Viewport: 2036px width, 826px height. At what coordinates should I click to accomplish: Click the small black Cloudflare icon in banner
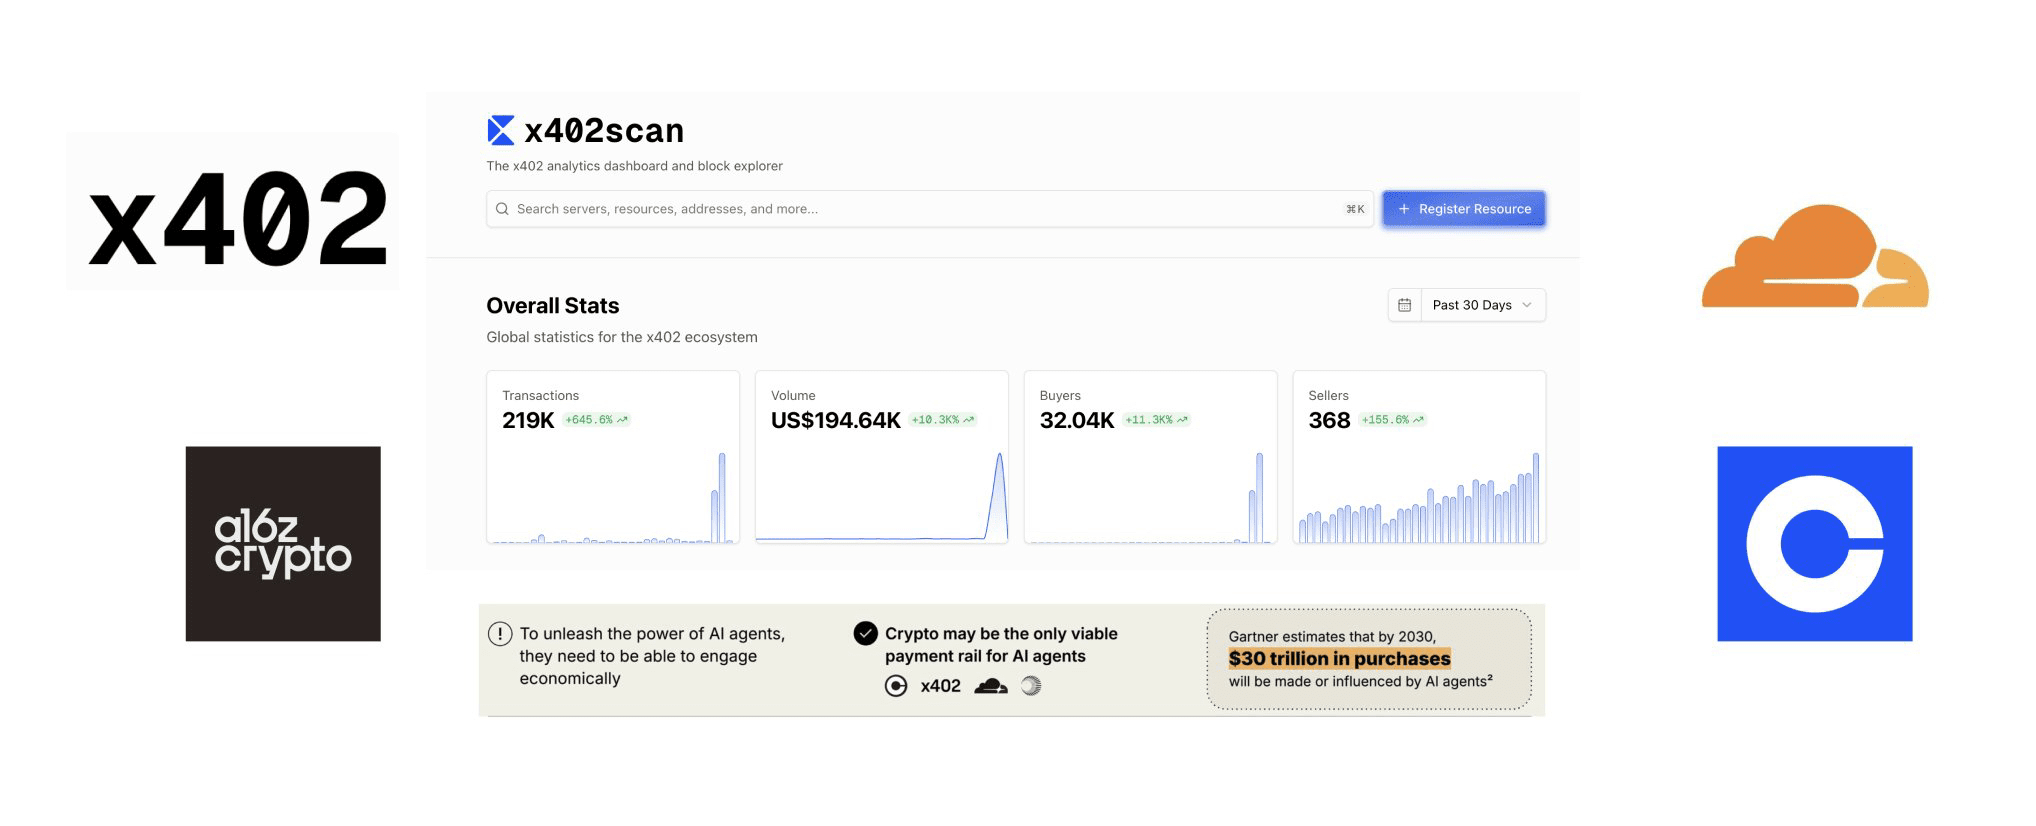(990, 686)
